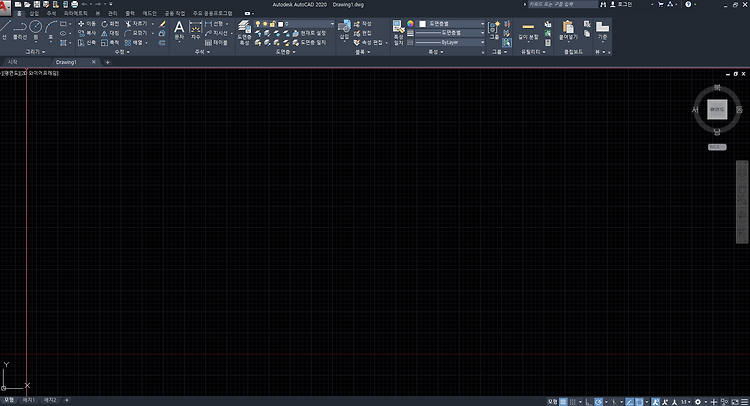Switch to the Layout1 (배치1) tab
This screenshot has width=750, height=406.
coord(29,400)
